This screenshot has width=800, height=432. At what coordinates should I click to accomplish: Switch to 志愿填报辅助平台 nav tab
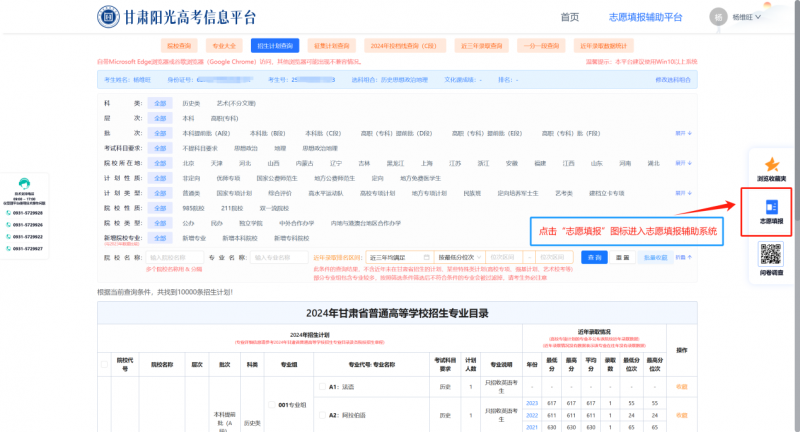[x=645, y=17]
